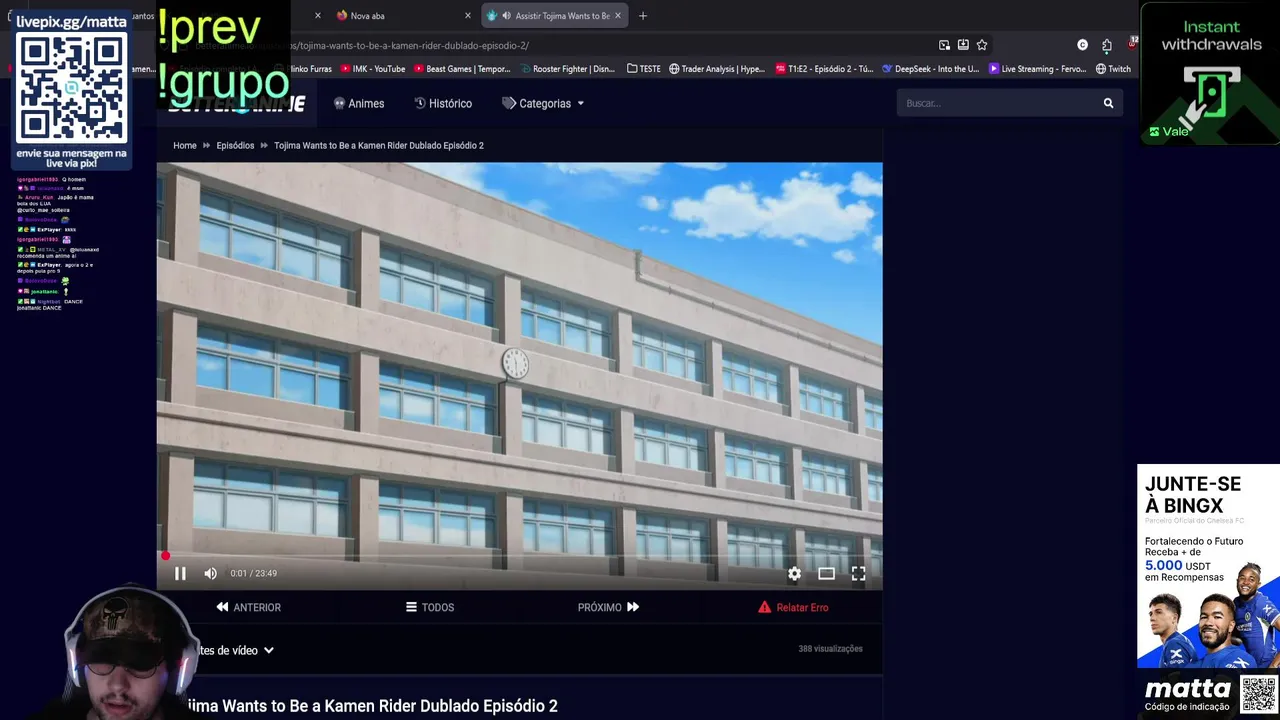Open the browser extensions puzzle icon
Image resolution: width=1280 pixels, height=720 pixels.
tap(1107, 45)
